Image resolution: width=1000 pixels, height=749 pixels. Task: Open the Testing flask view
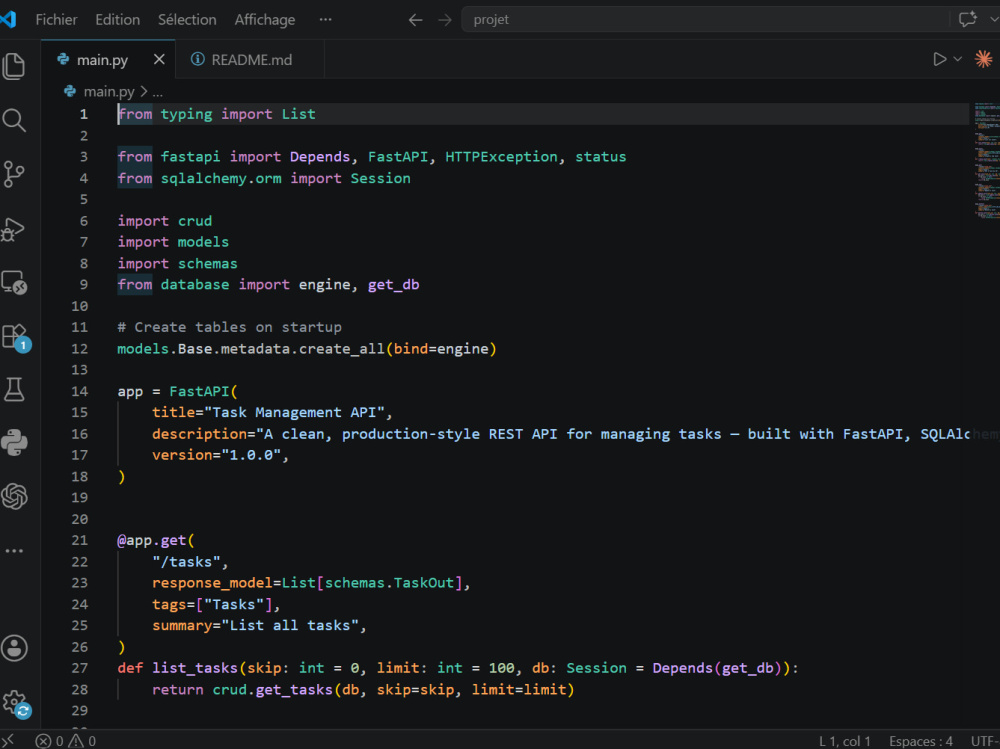[14, 389]
